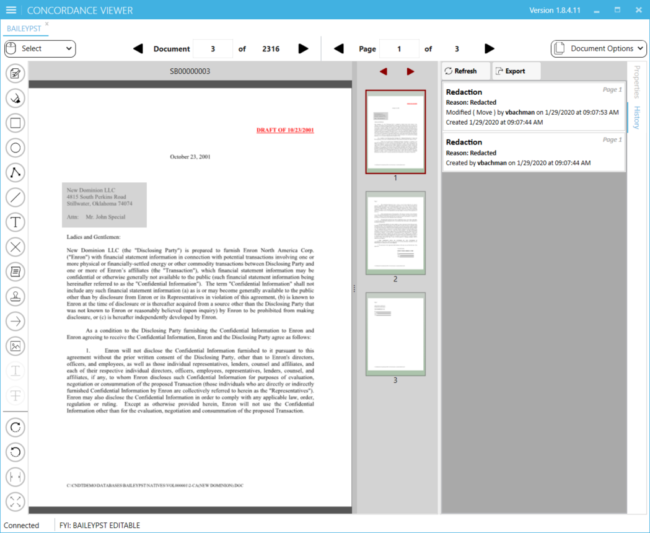The image size is (650, 533).
Task: Click the FYI: BAILEYPST EDITABLE status
Action: pos(99,525)
